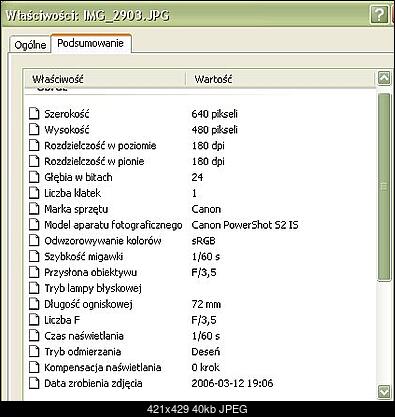Select the Marka sprzętu label
The image size is (395, 417).
tap(76, 209)
